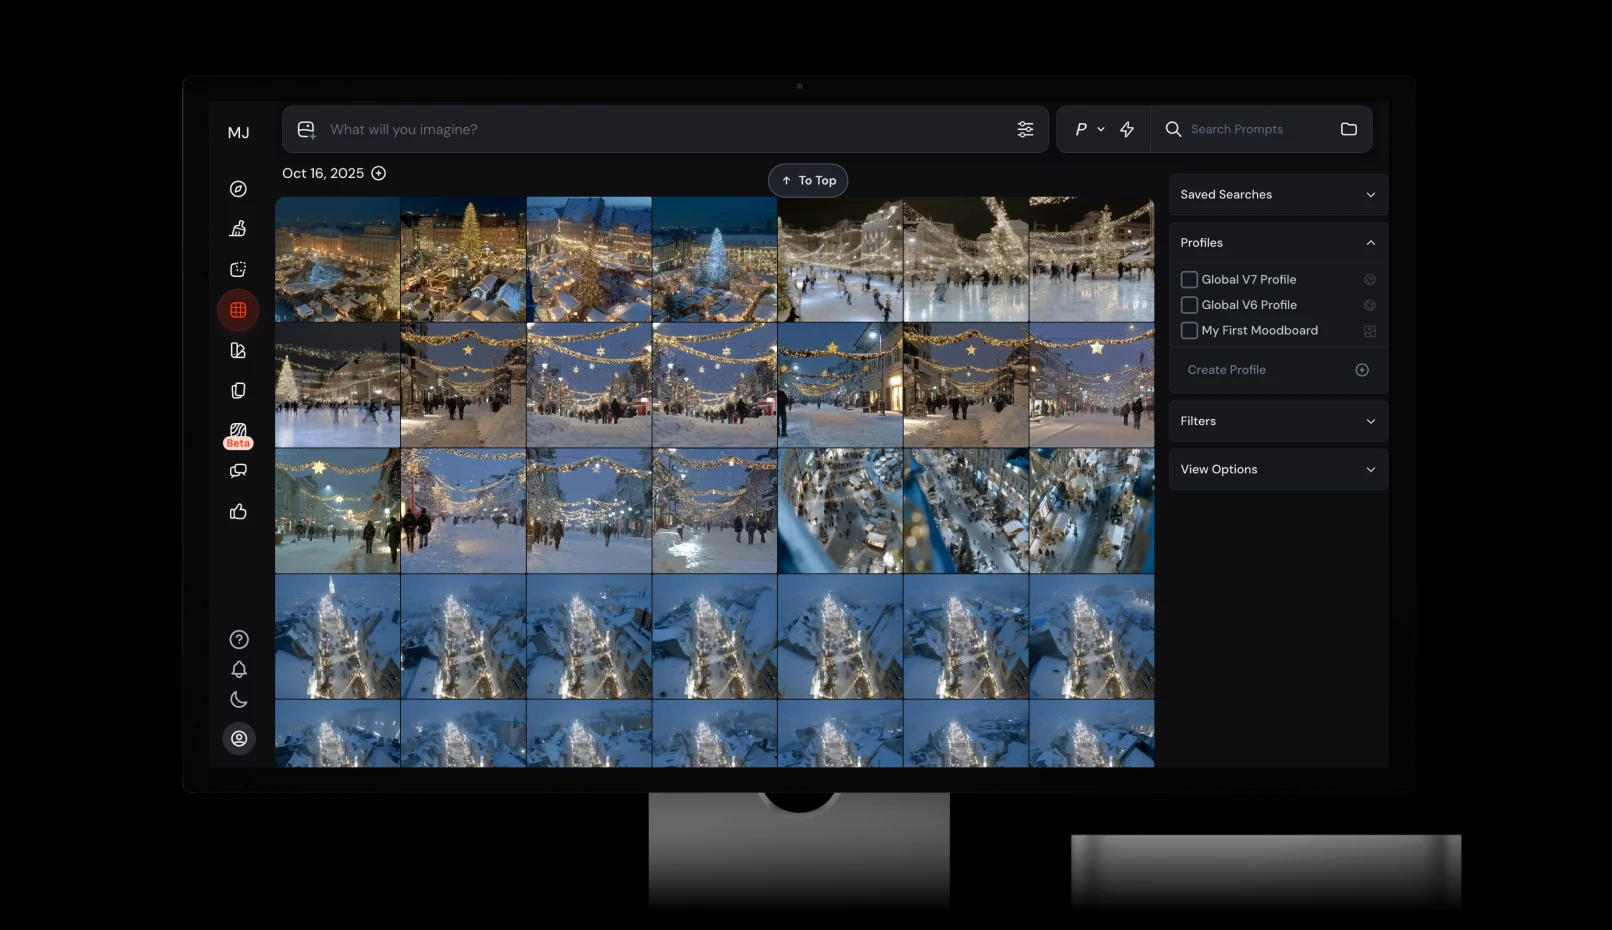This screenshot has width=1612, height=930.
Task: Open prompt settings sliders icon
Action: [x=1025, y=129]
